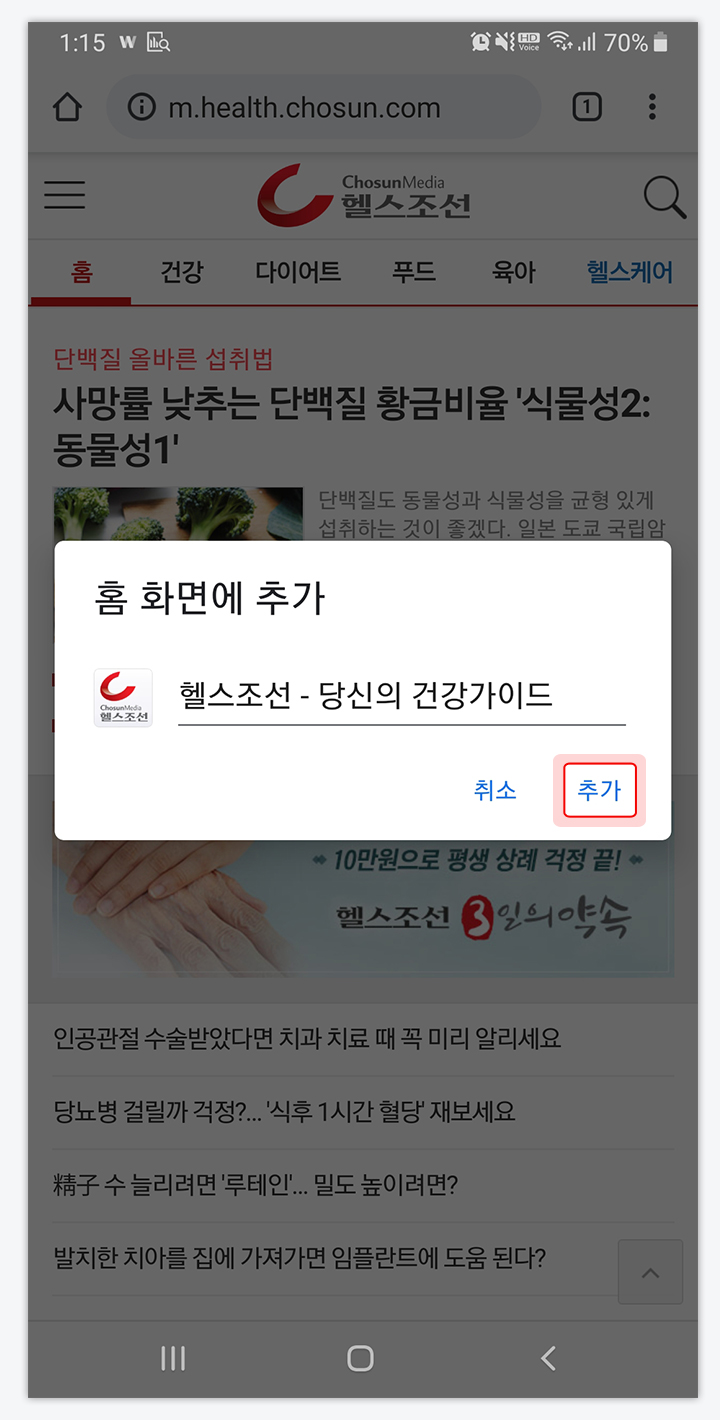Dismiss dialog with 취소 button
The image size is (720, 1420).
point(495,790)
